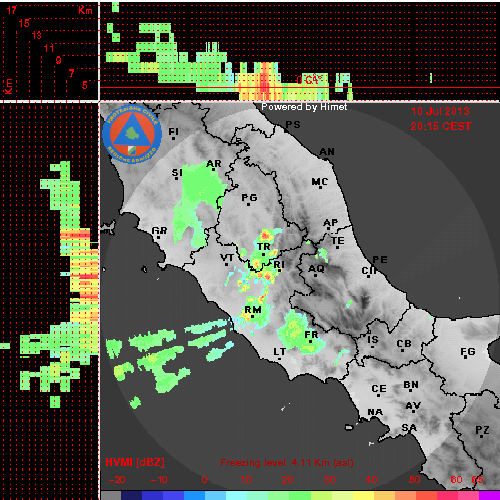The width and height of the screenshot is (500, 500).
Task: Click the FI city label
Action: click(x=174, y=132)
